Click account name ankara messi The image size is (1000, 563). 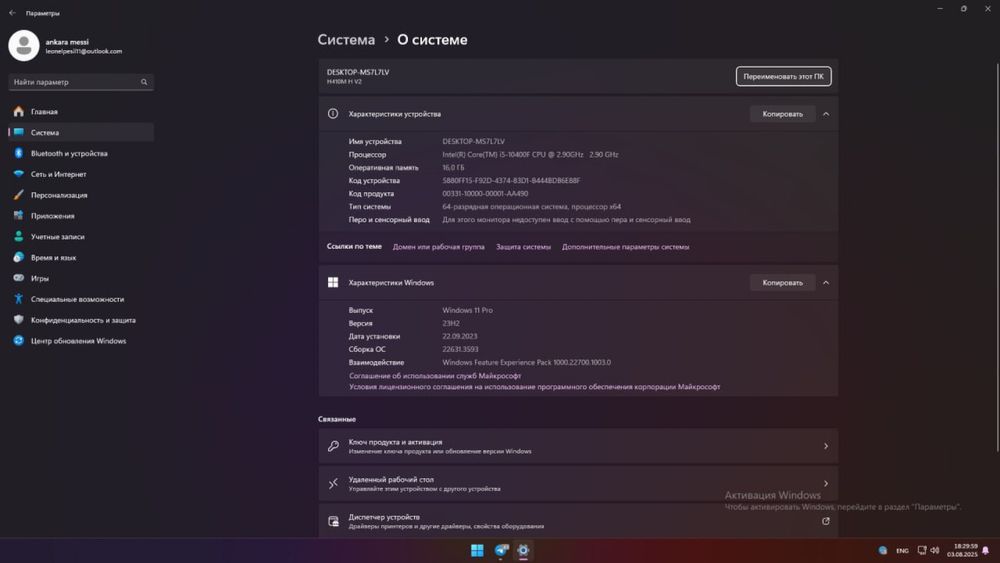[x=67, y=42]
